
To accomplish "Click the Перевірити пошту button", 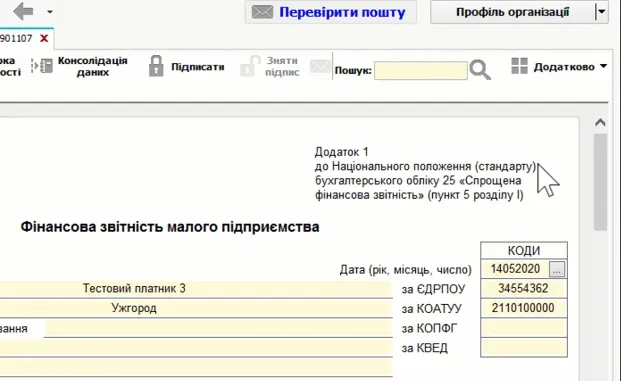I will pyautogui.click(x=331, y=12).
